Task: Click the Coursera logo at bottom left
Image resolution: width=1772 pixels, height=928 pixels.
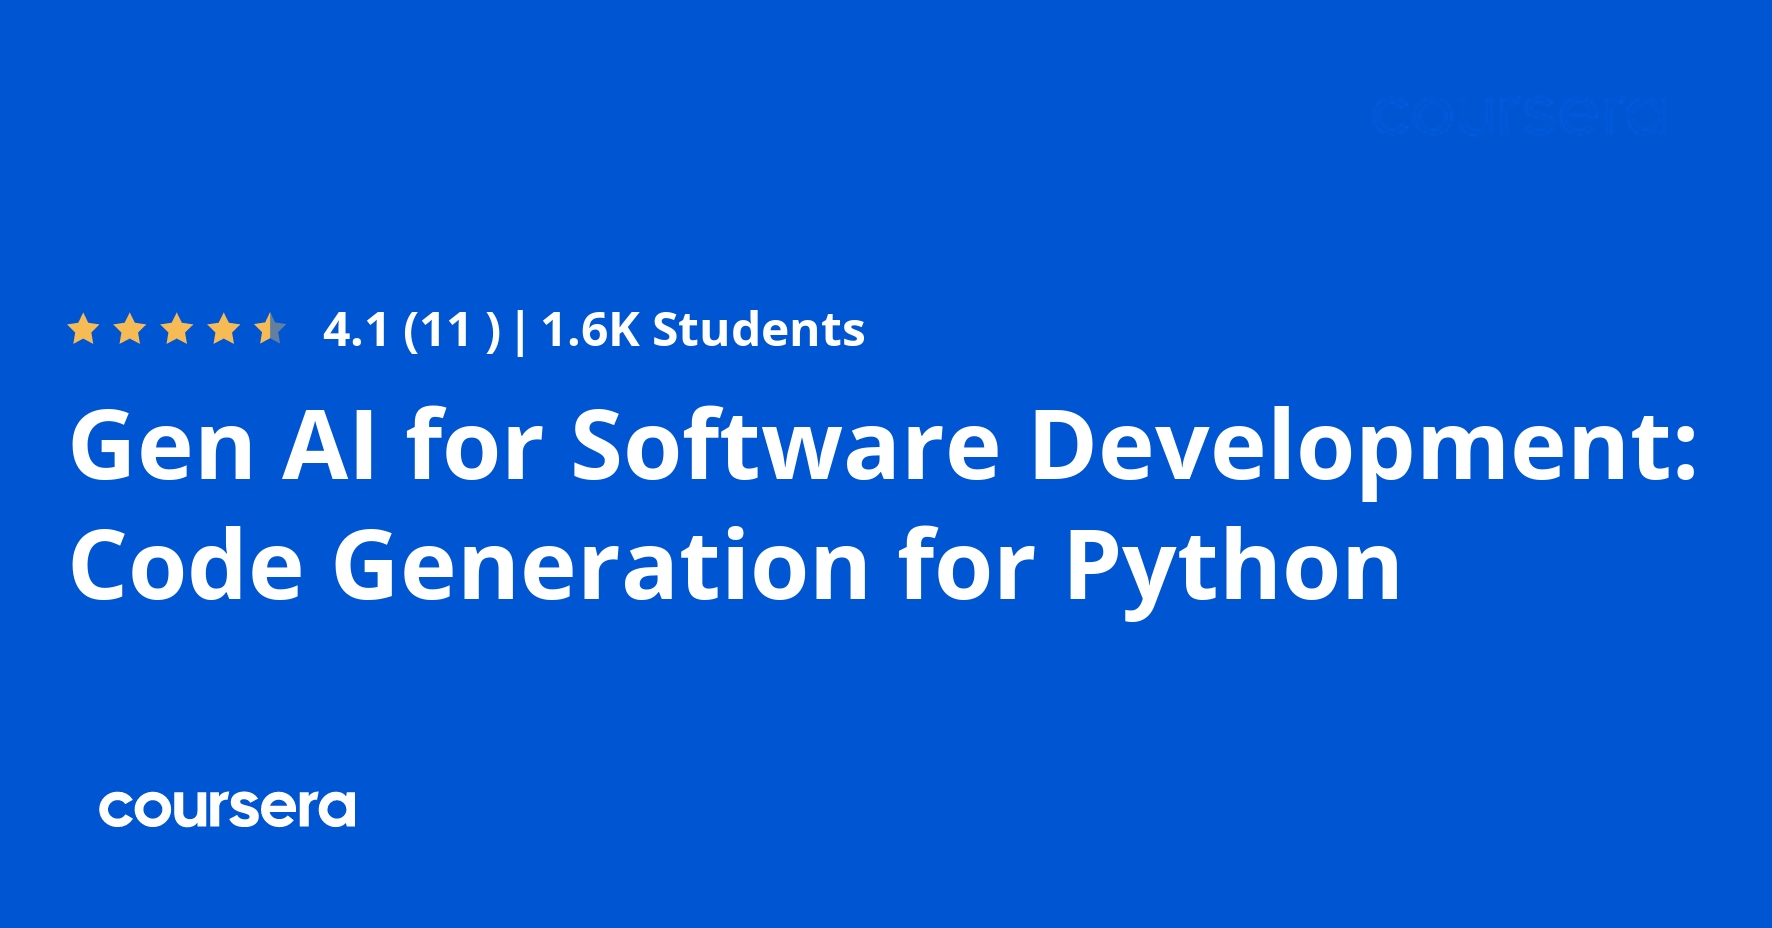Action: (x=227, y=808)
